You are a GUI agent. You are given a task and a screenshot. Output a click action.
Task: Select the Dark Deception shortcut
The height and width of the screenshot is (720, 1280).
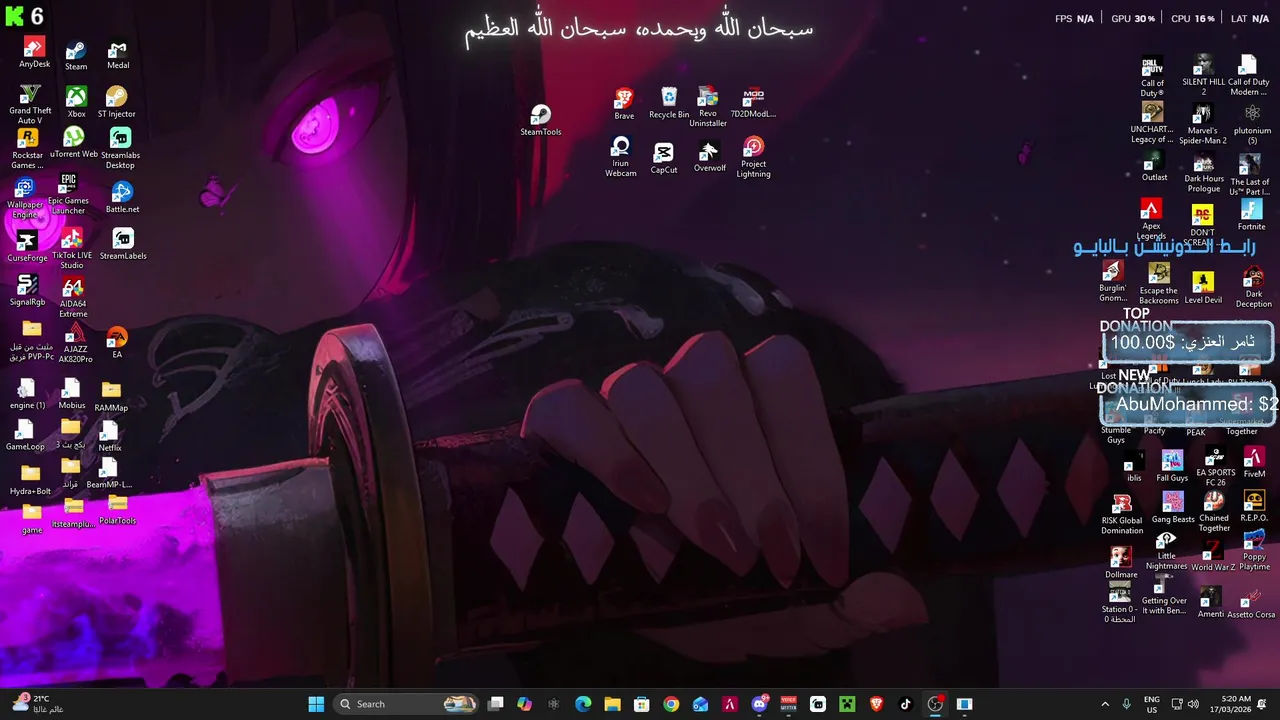(x=1253, y=287)
